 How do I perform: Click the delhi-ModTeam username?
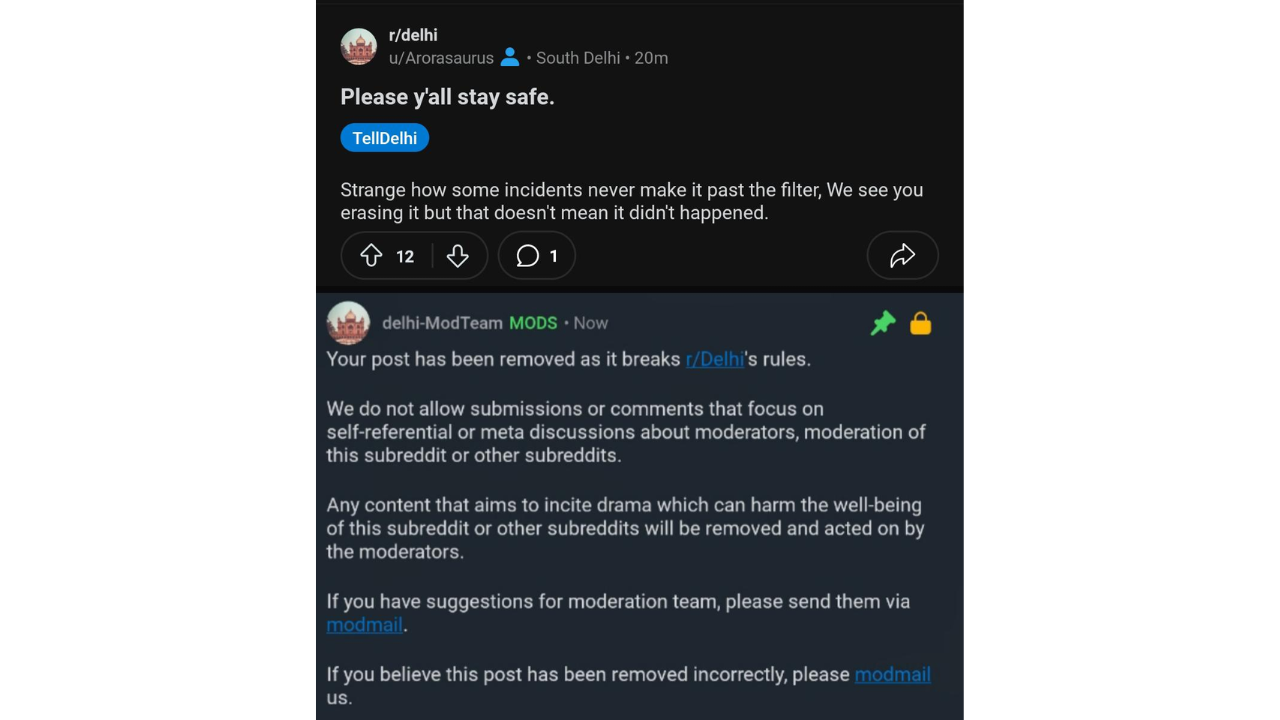[442, 323]
